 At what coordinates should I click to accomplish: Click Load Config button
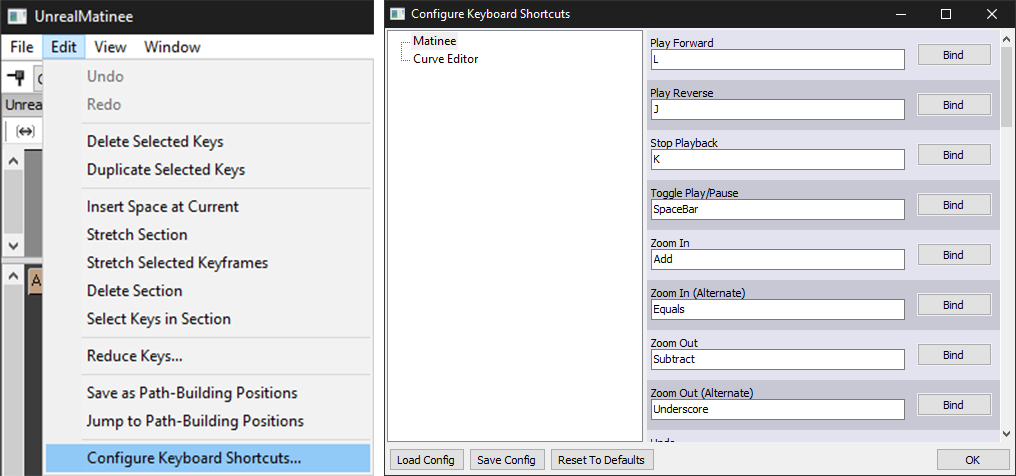click(425, 460)
